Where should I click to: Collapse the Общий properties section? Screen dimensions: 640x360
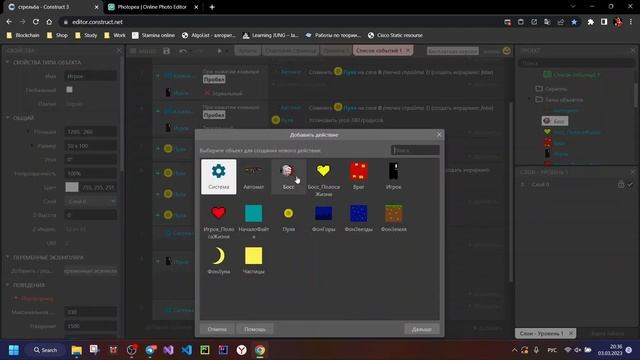(7, 118)
